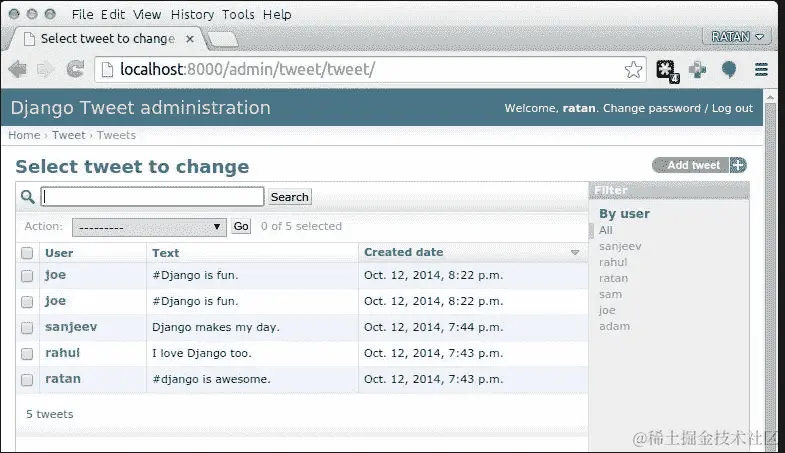
Task: Open the Edit menu
Action: 113,15
